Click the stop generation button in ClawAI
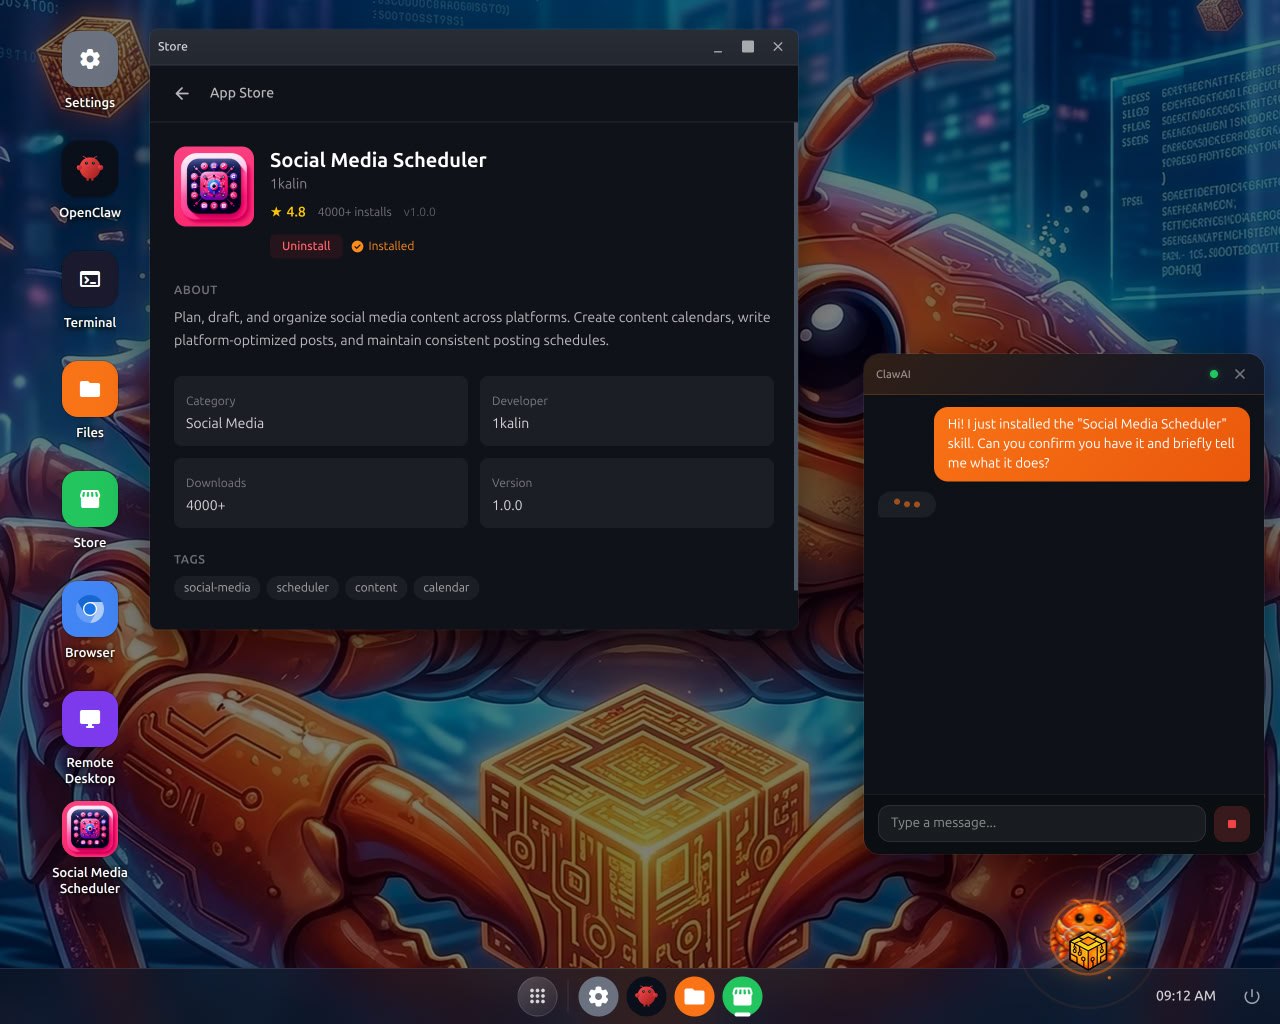 coord(1231,823)
